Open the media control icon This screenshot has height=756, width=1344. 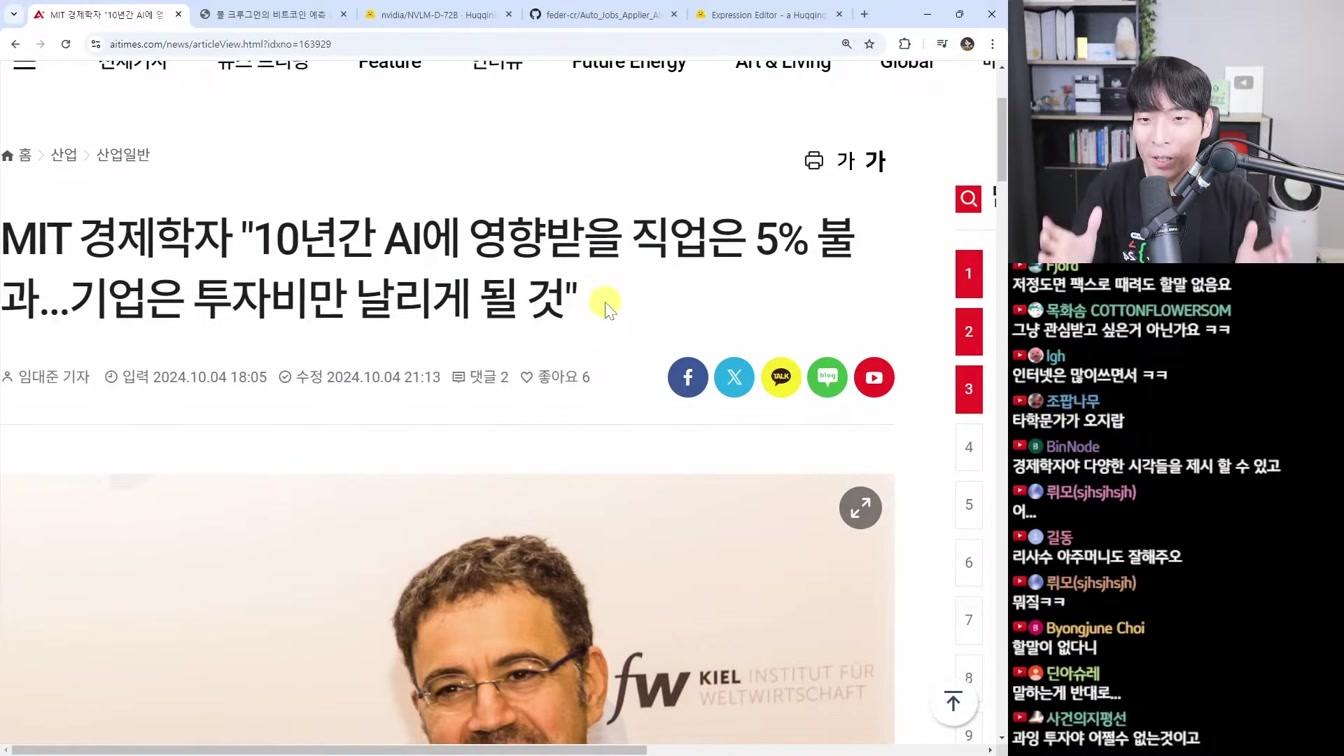click(x=942, y=44)
